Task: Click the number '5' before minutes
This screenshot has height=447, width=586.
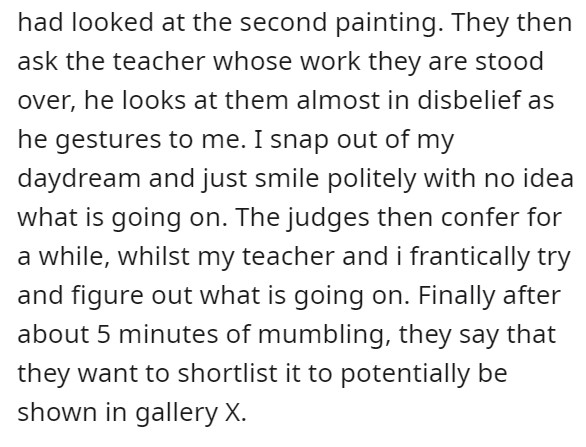Action: 104,335
